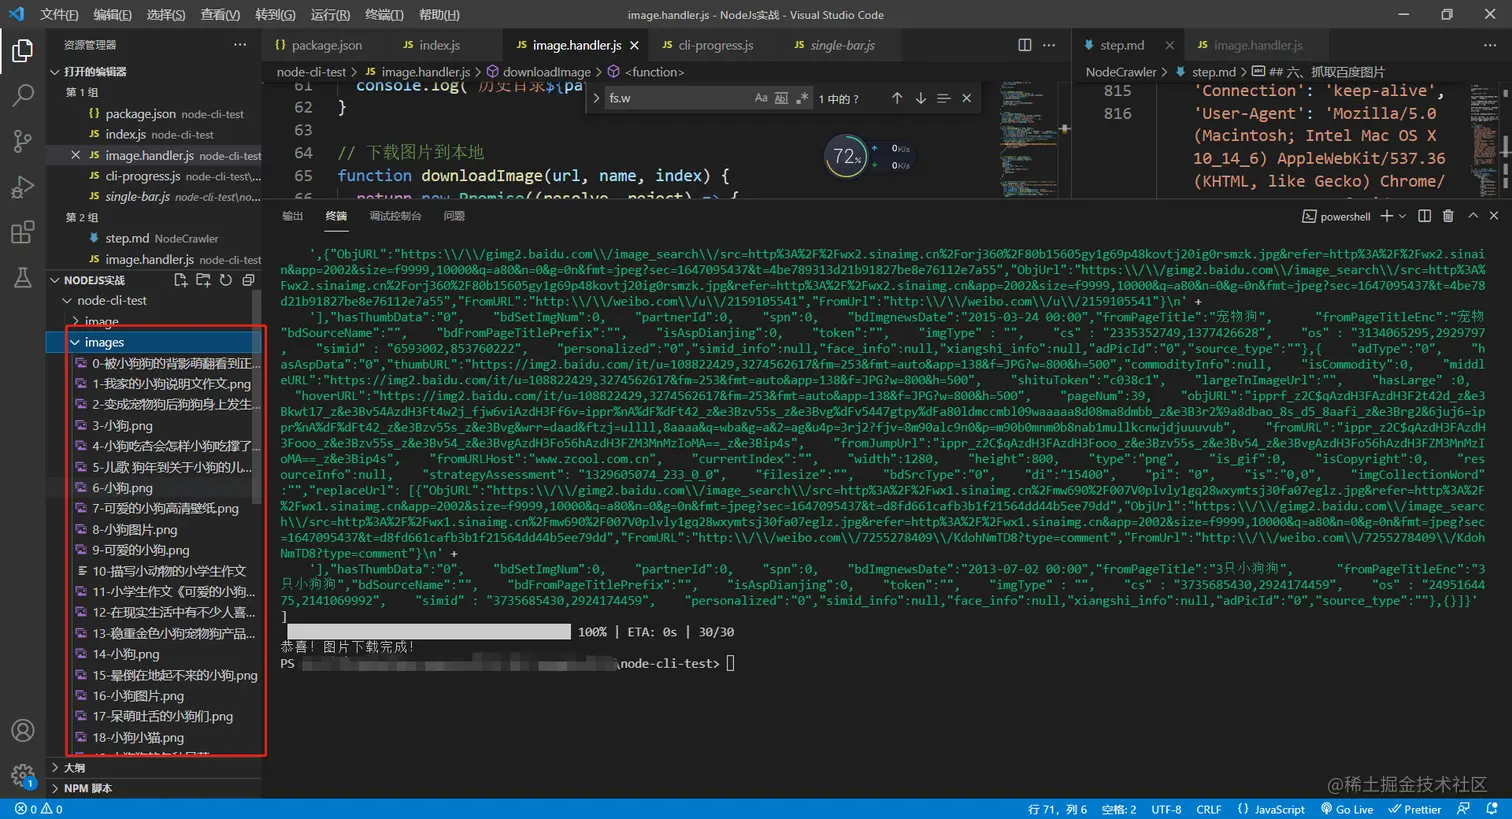Split the terminal panel
Screen dimensions: 1512x819
tap(1424, 216)
